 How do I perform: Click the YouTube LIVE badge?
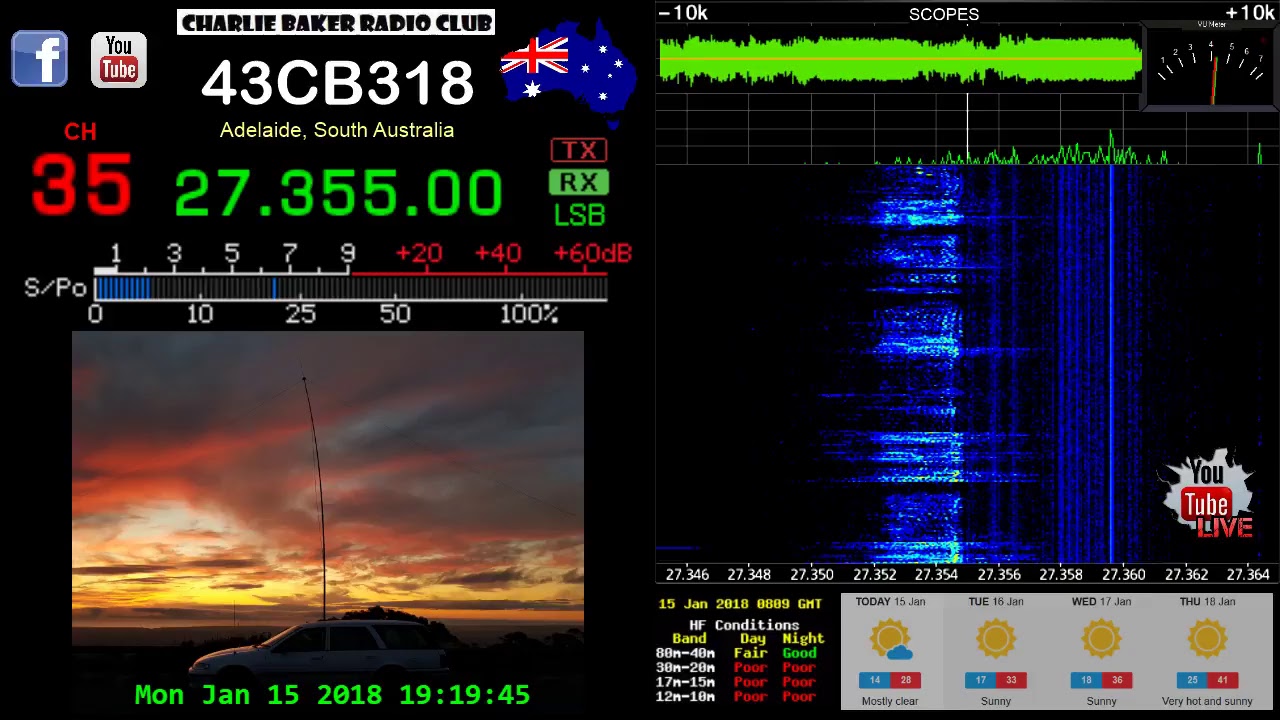(x=1208, y=497)
